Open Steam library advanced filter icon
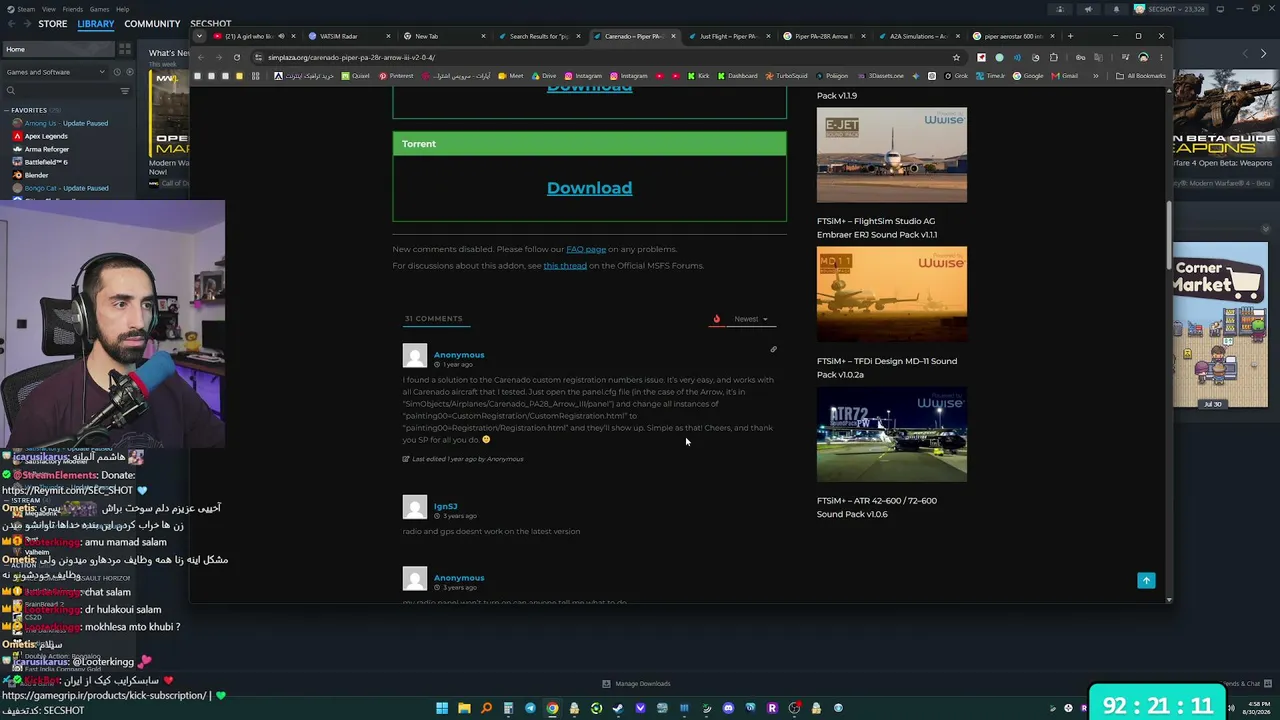 pyautogui.click(x=125, y=91)
